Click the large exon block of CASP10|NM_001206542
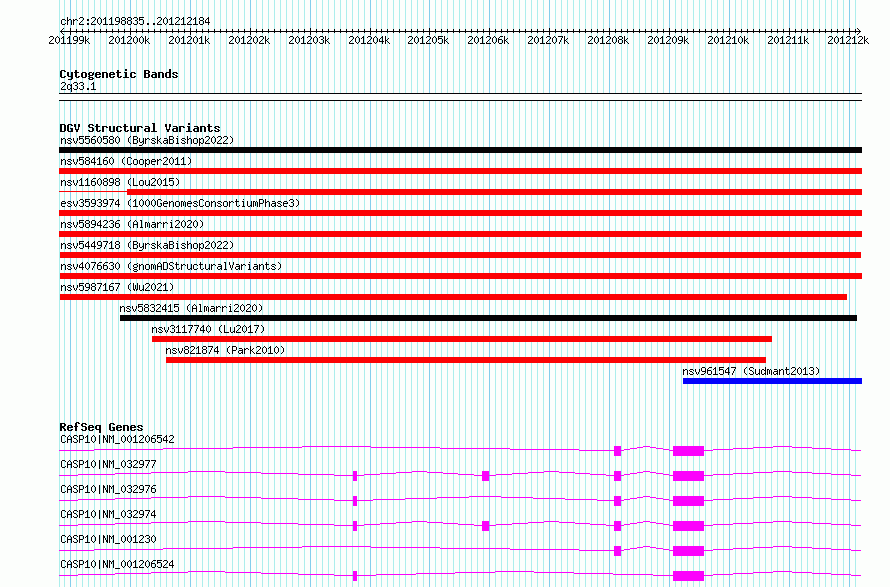Viewport: 890px width, 587px height. [688, 451]
